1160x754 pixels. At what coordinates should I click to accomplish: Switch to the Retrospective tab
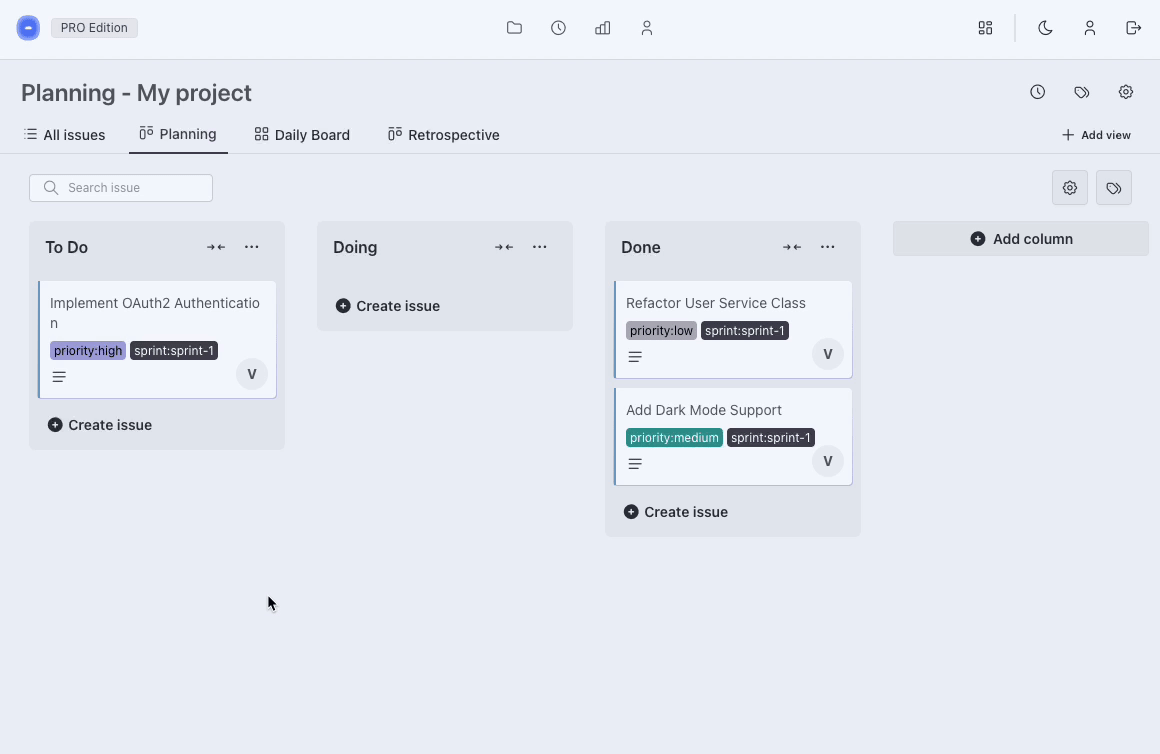[x=443, y=135]
